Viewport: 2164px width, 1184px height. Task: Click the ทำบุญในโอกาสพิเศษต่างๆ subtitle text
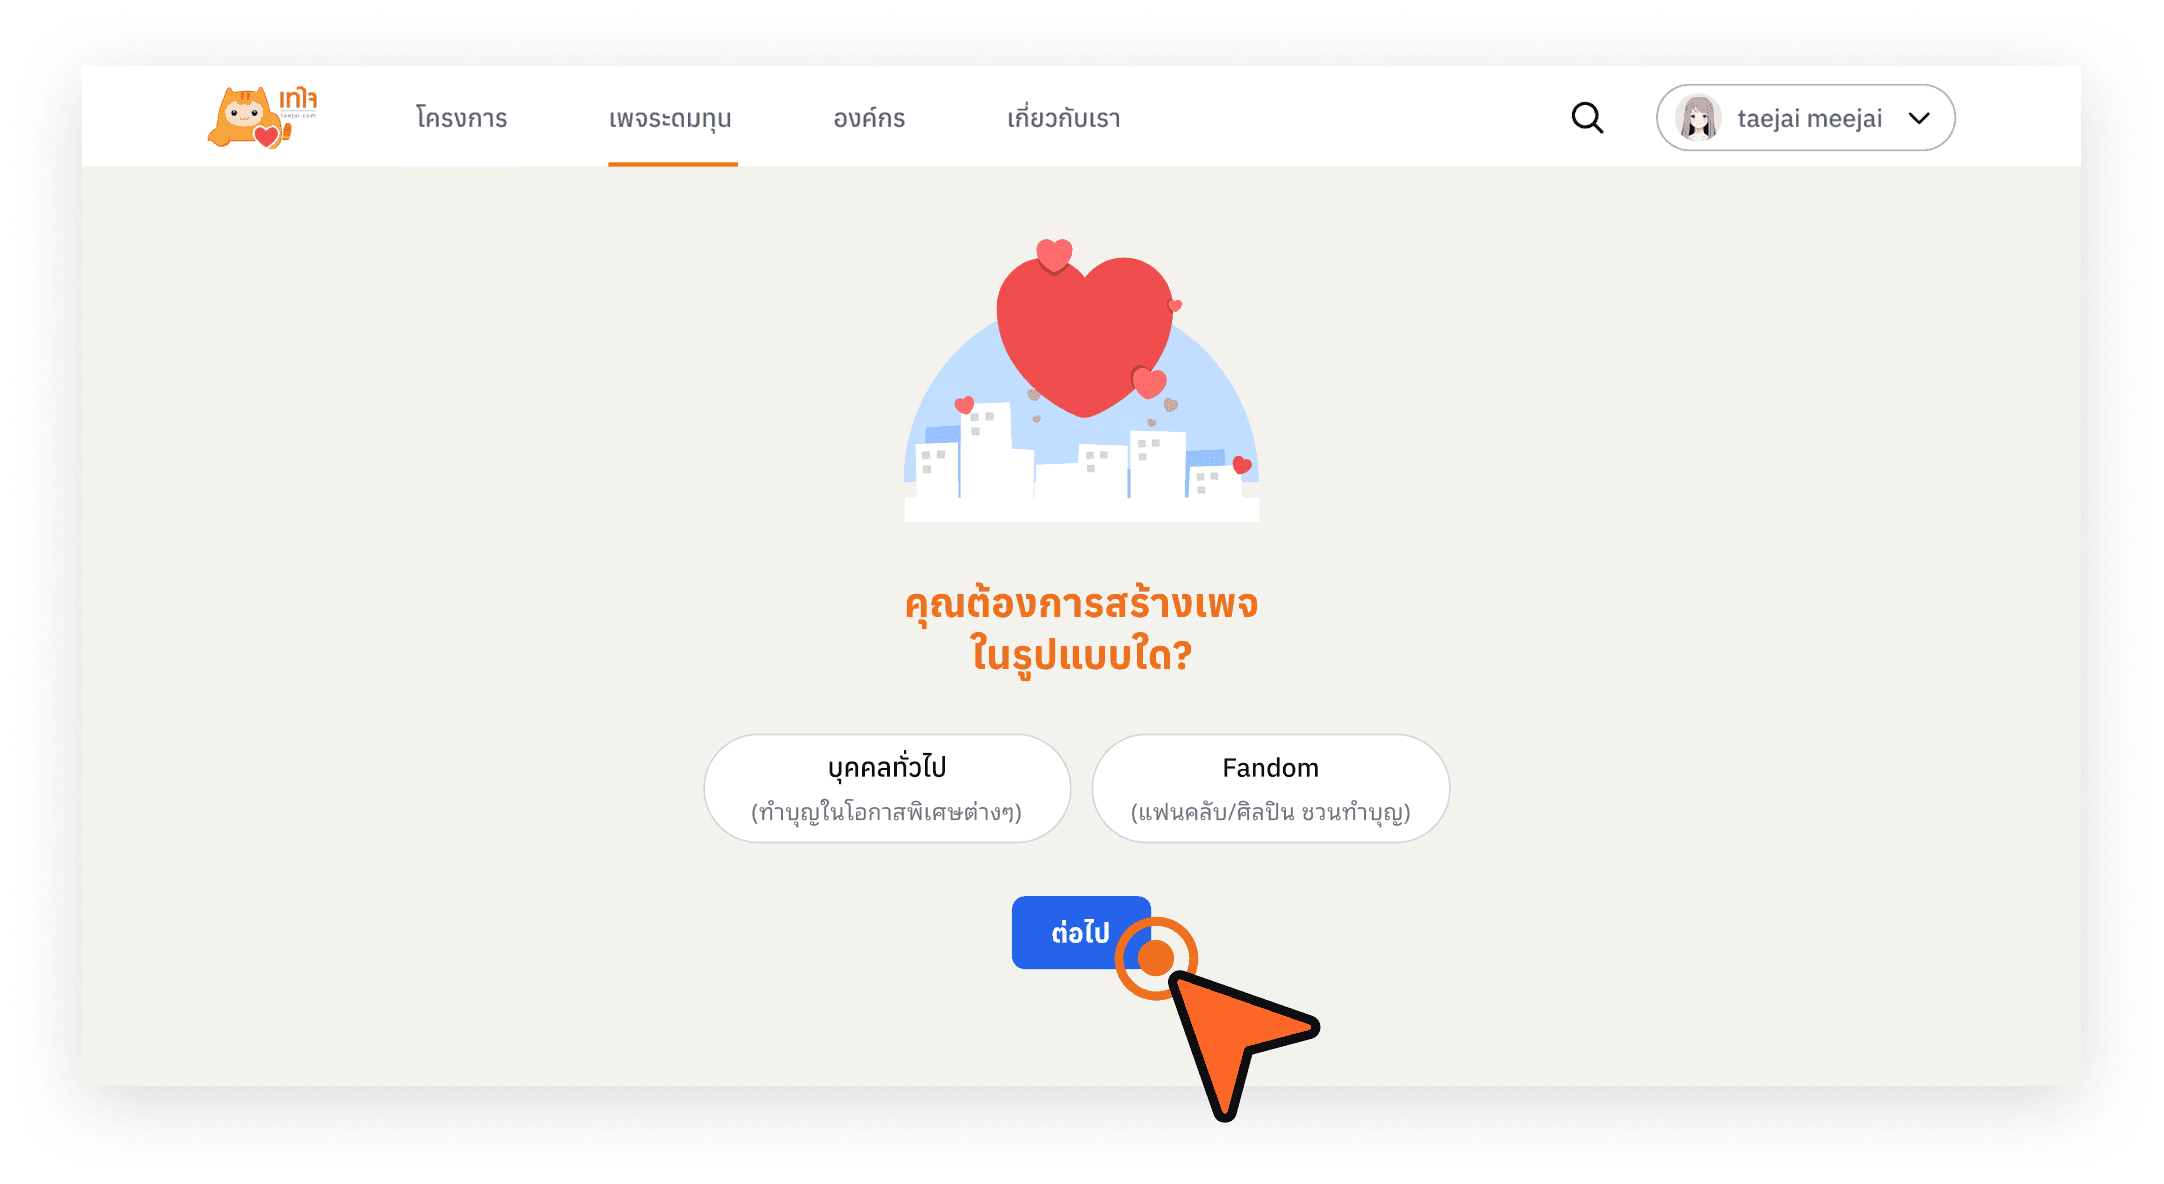point(887,811)
